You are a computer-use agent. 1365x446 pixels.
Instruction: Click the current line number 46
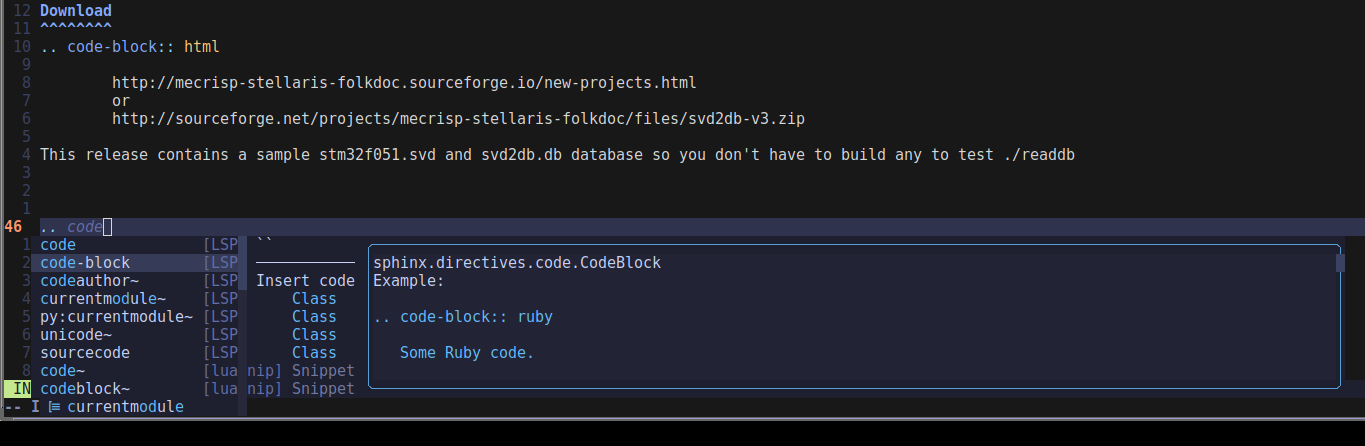pyautogui.click(x=14, y=227)
